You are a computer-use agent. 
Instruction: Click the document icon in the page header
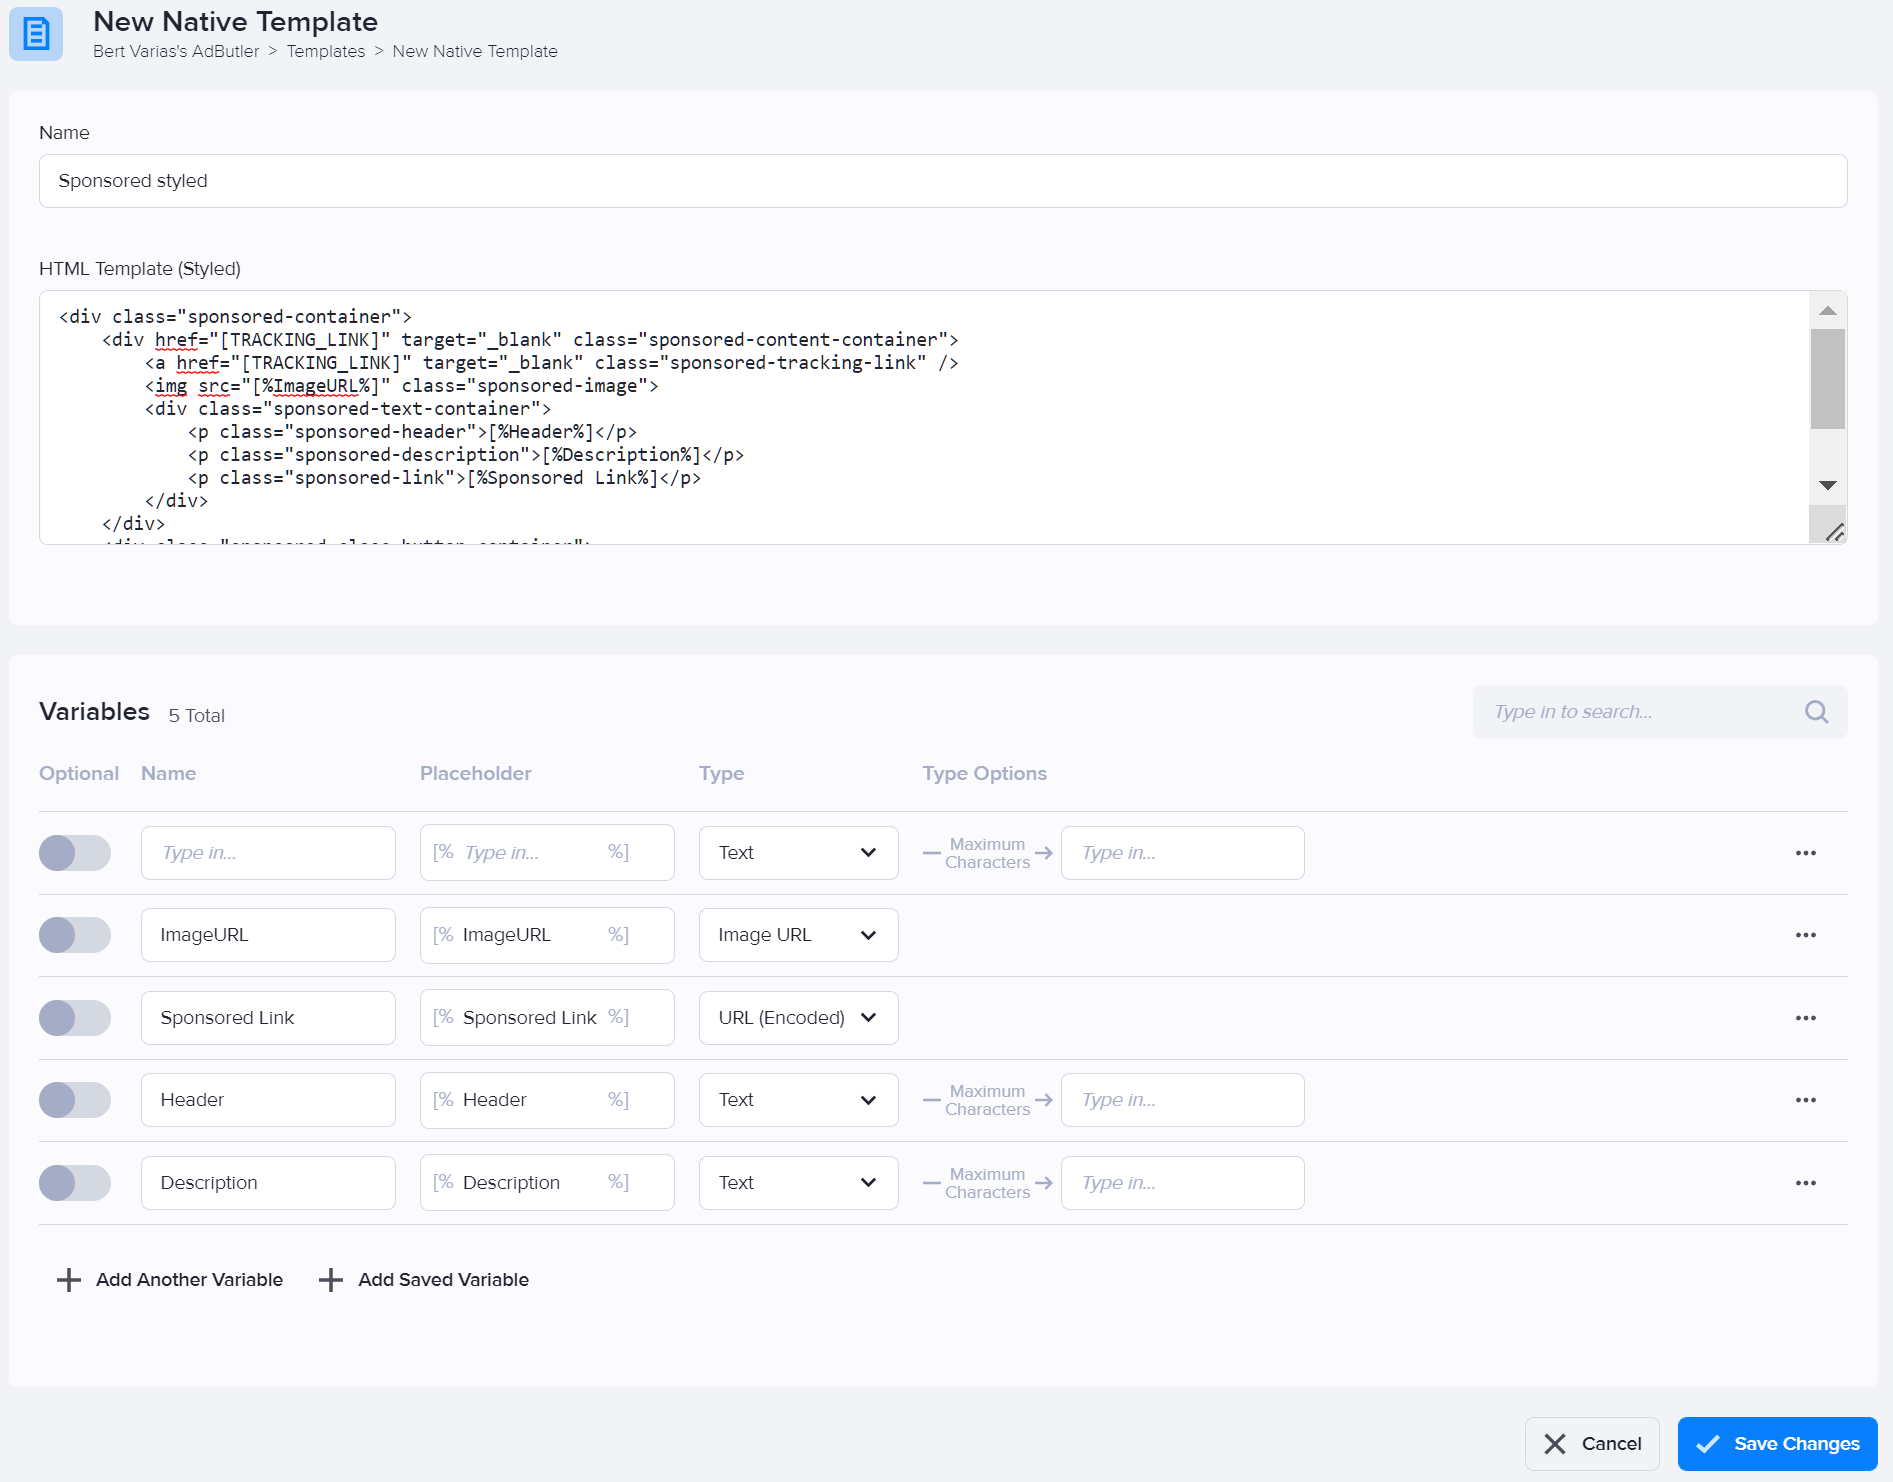pos(36,36)
